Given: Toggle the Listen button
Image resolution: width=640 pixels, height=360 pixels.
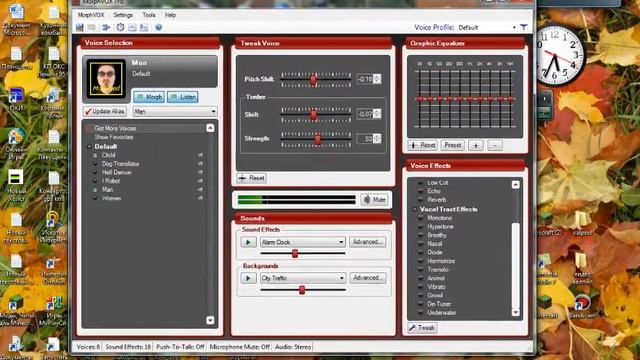Looking at the screenshot, I should pyautogui.click(x=182, y=97).
